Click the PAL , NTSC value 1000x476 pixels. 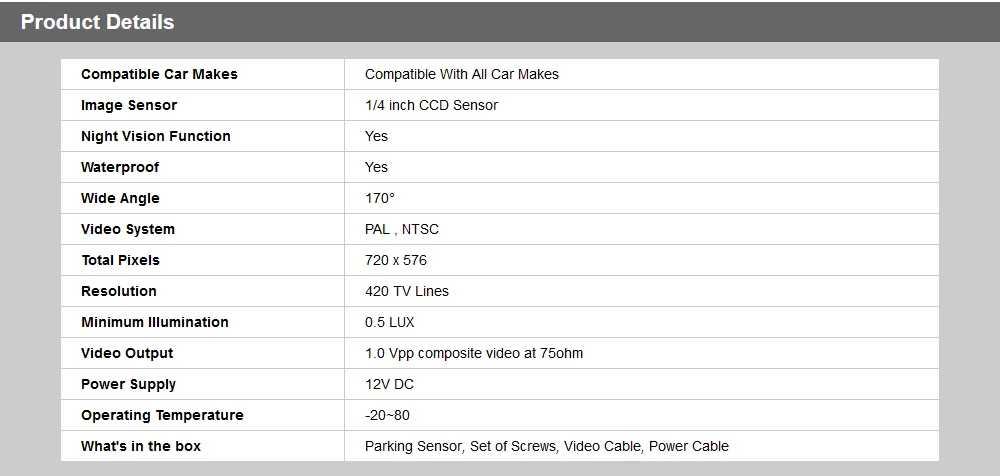402,229
